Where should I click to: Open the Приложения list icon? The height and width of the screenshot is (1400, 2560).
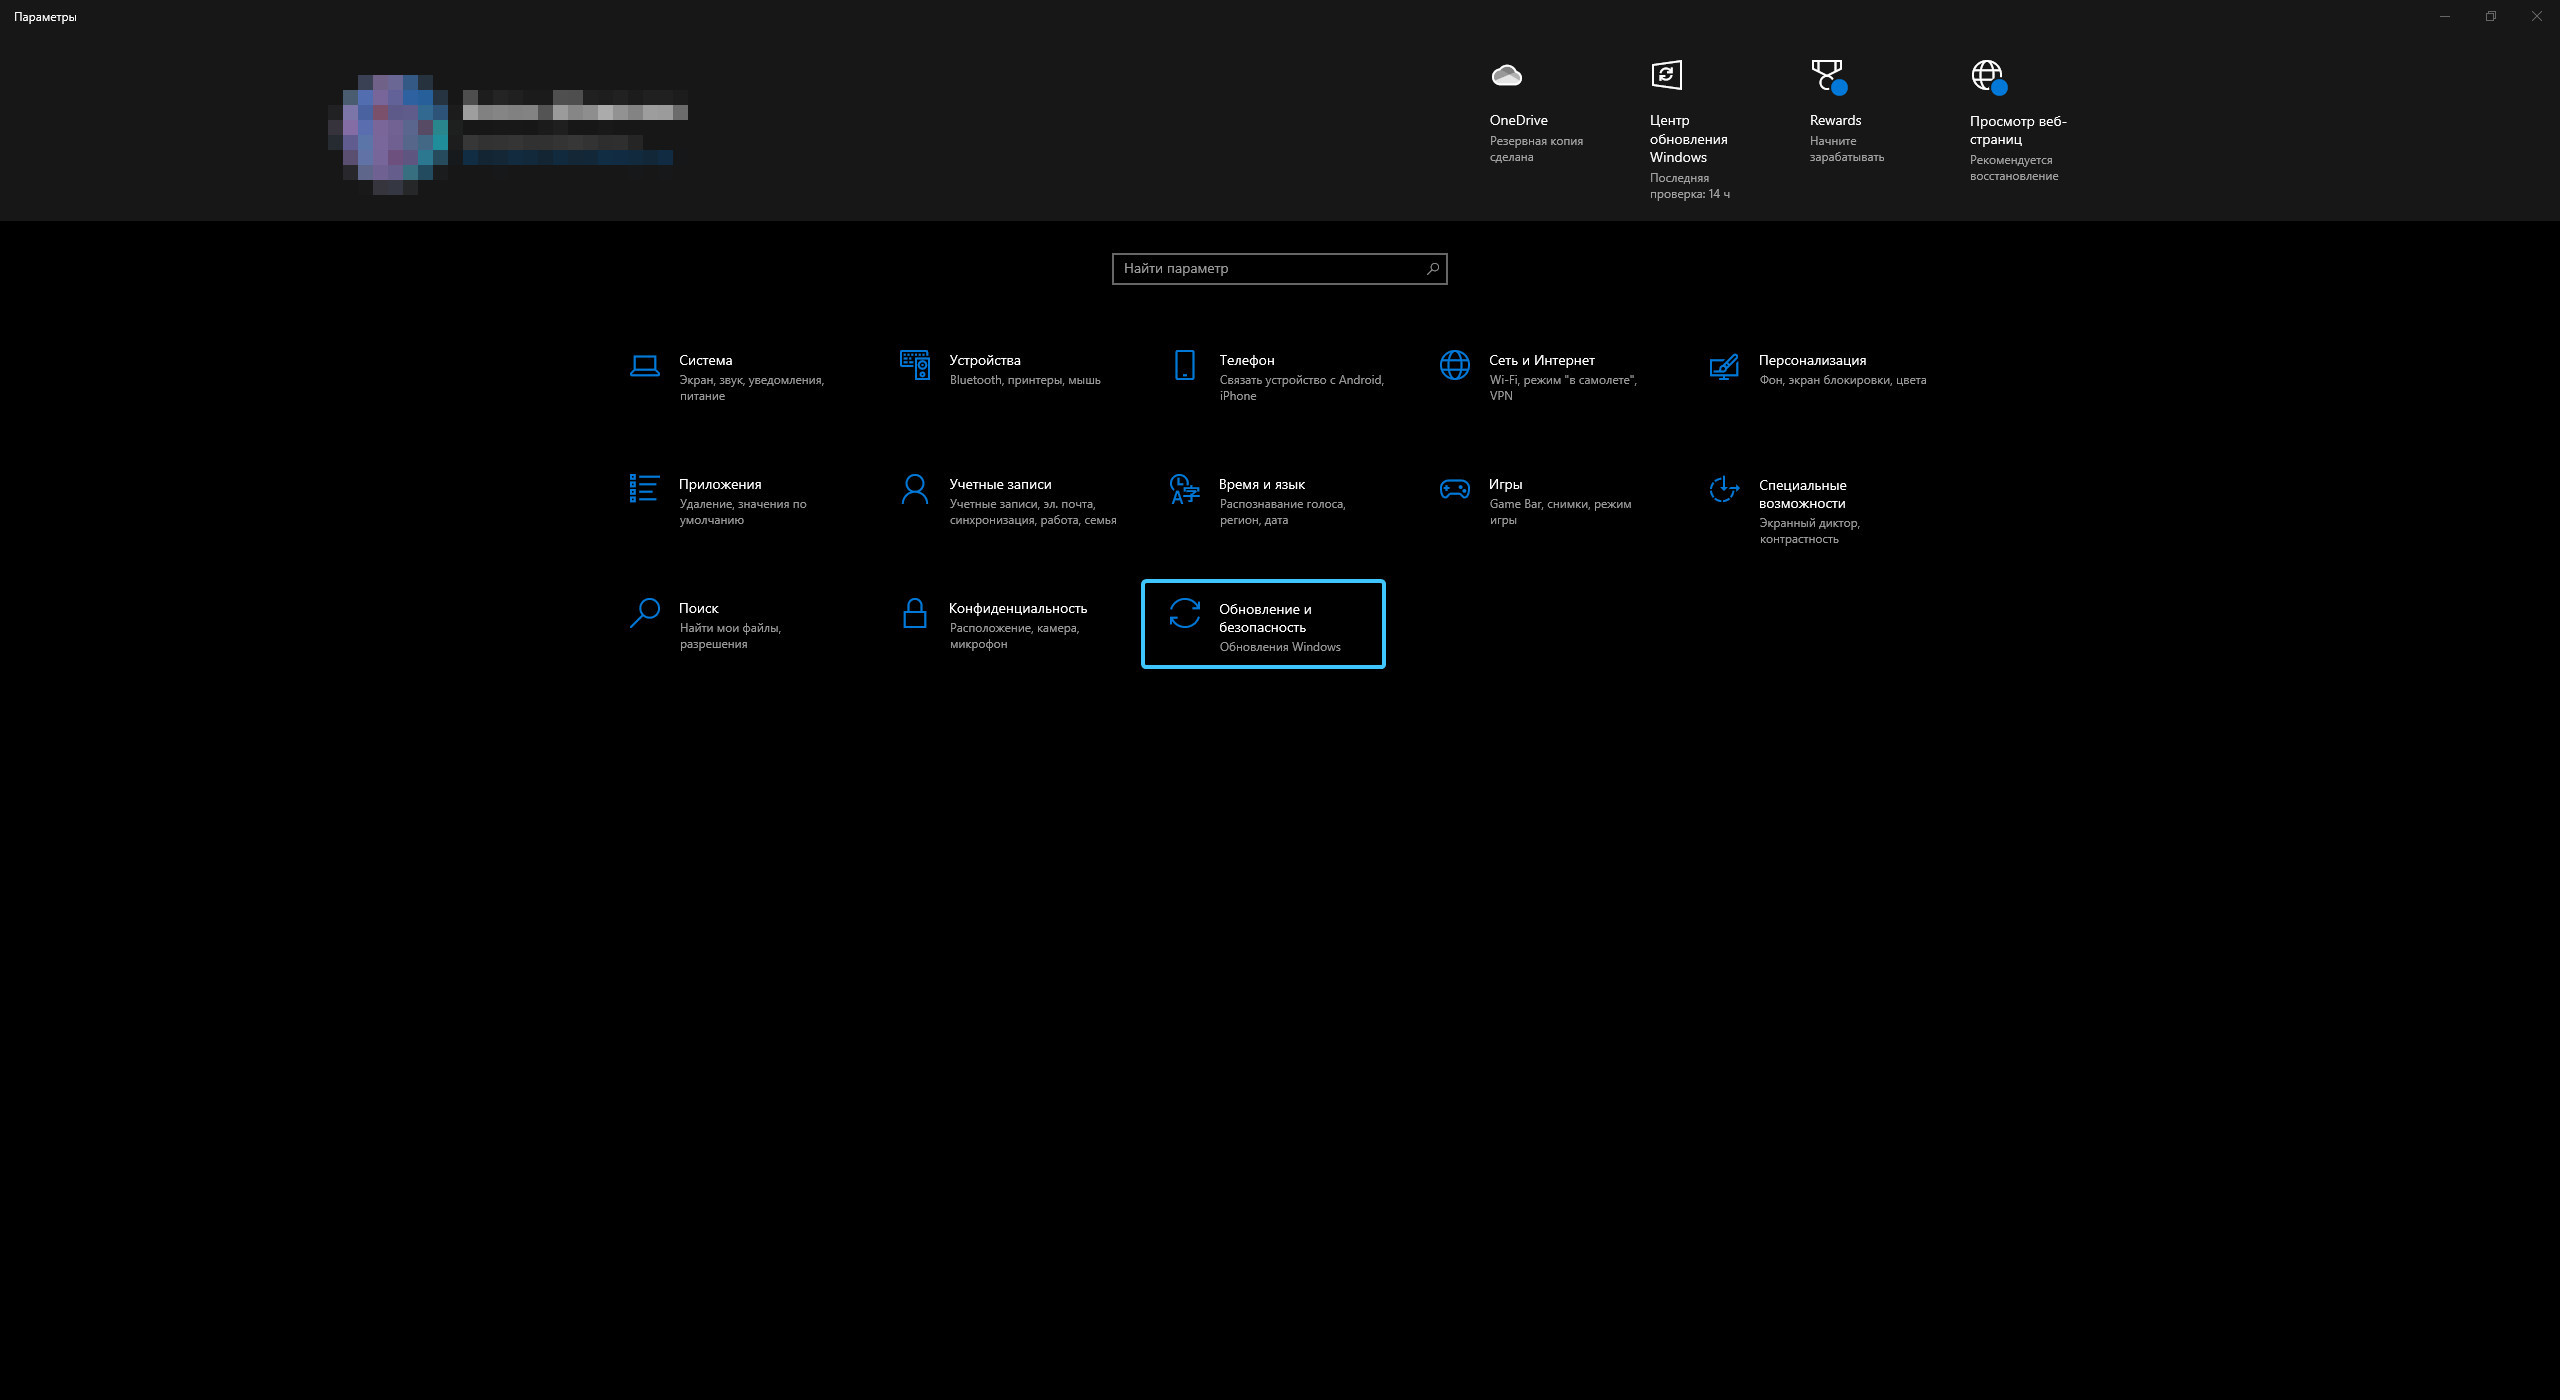click(644, 489)
